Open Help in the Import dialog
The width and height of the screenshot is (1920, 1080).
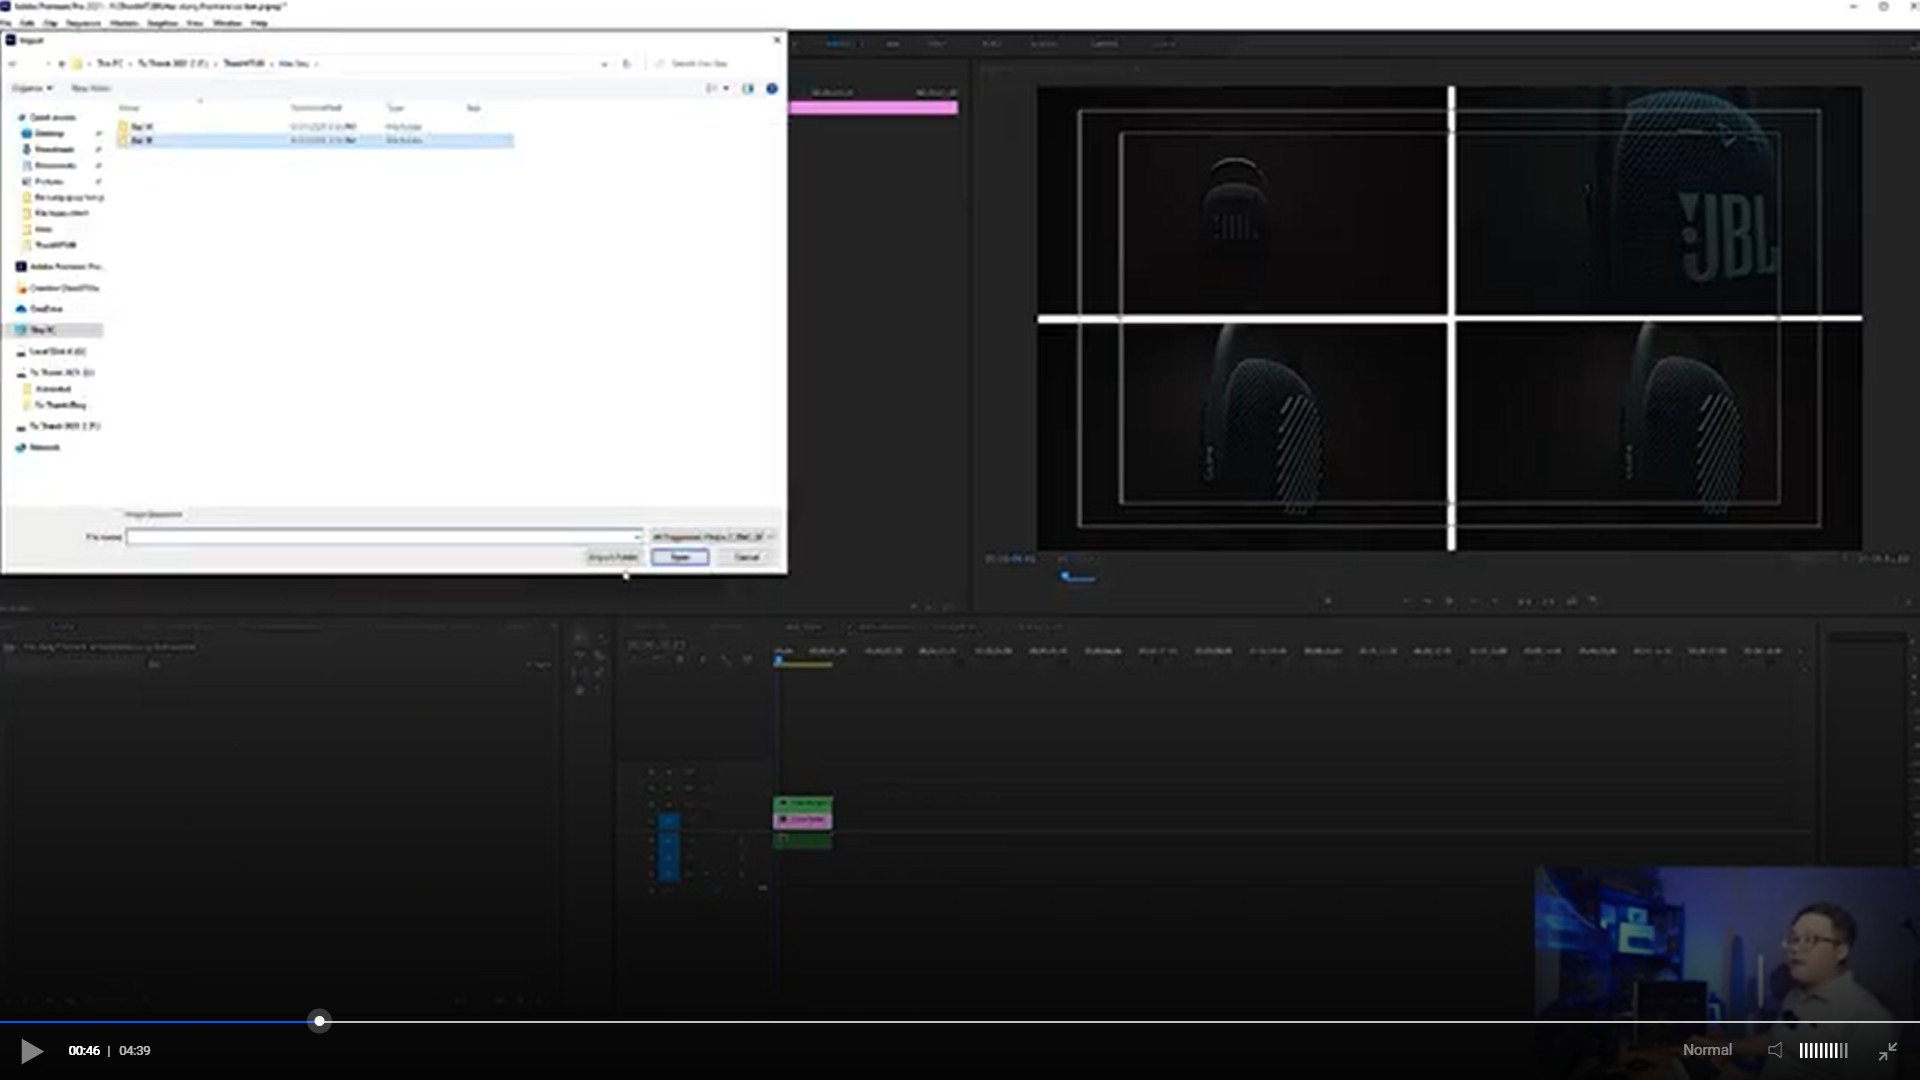point(772,88)
